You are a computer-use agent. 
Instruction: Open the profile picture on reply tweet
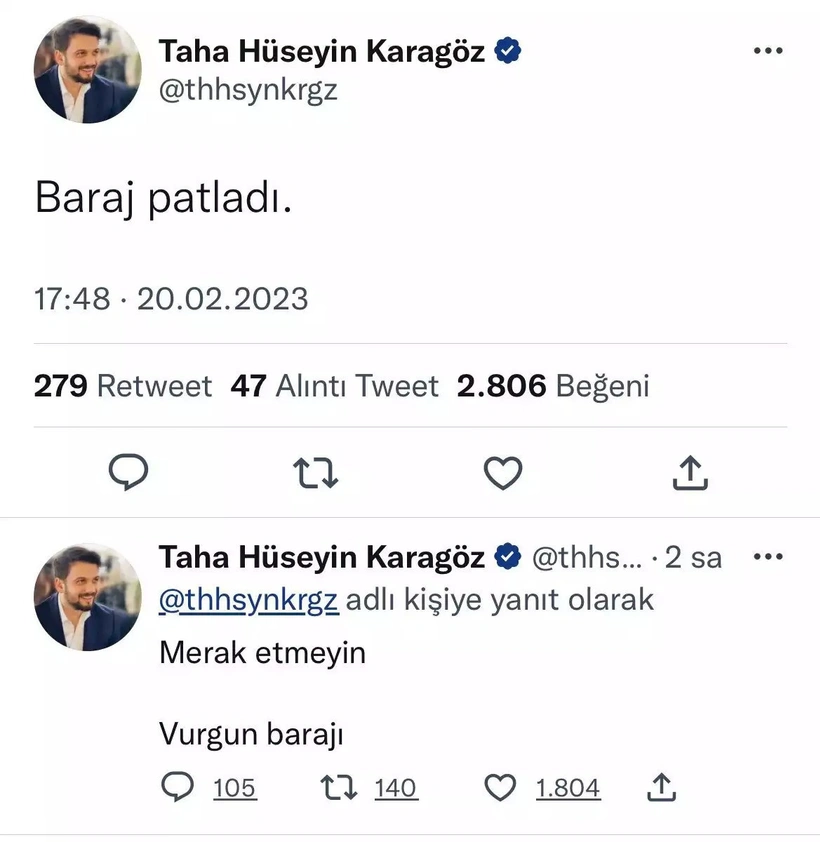[87, 598]
